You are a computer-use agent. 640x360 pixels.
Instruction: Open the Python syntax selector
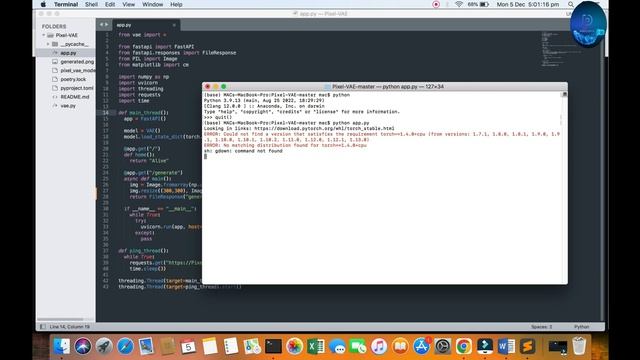pos(581,327)
